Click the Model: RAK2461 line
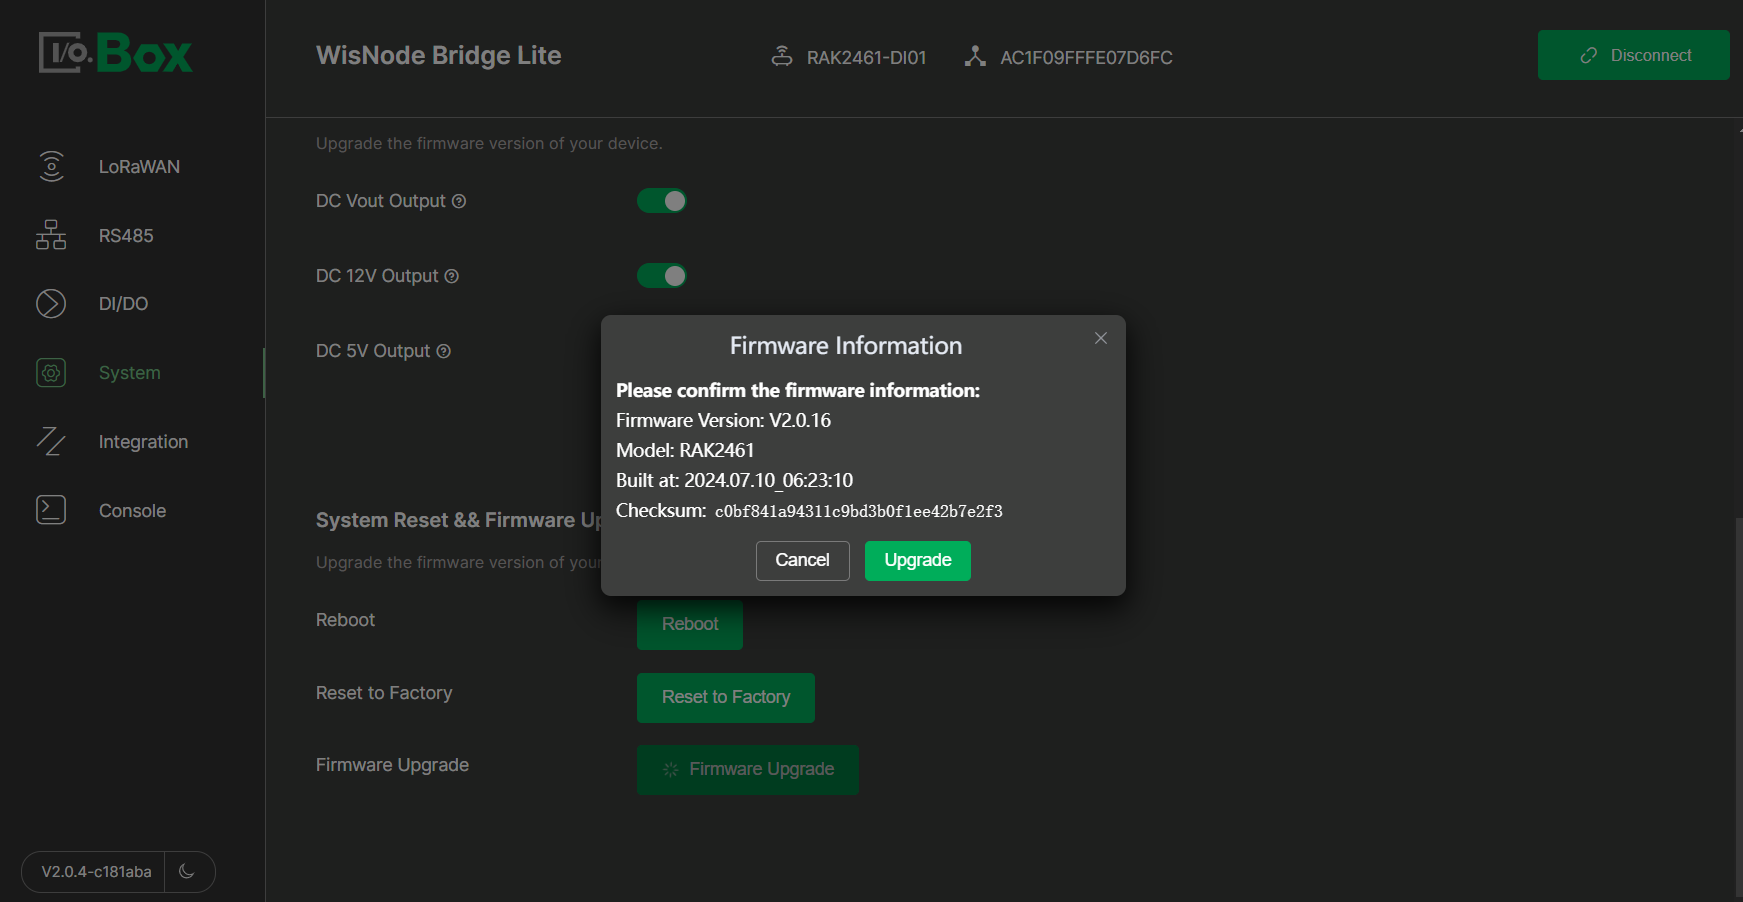Screen dimensions: 1743x902 click(685, 450)
